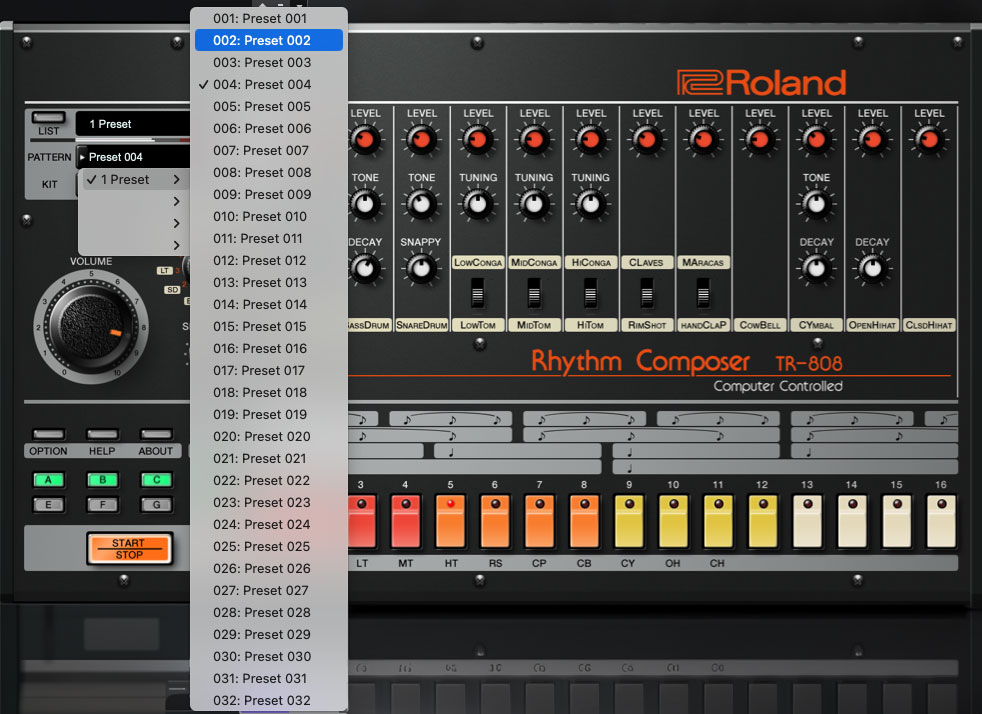The width and height of the screenshot is (982, 714).
Task: Select variation button E
Action: 48,504
